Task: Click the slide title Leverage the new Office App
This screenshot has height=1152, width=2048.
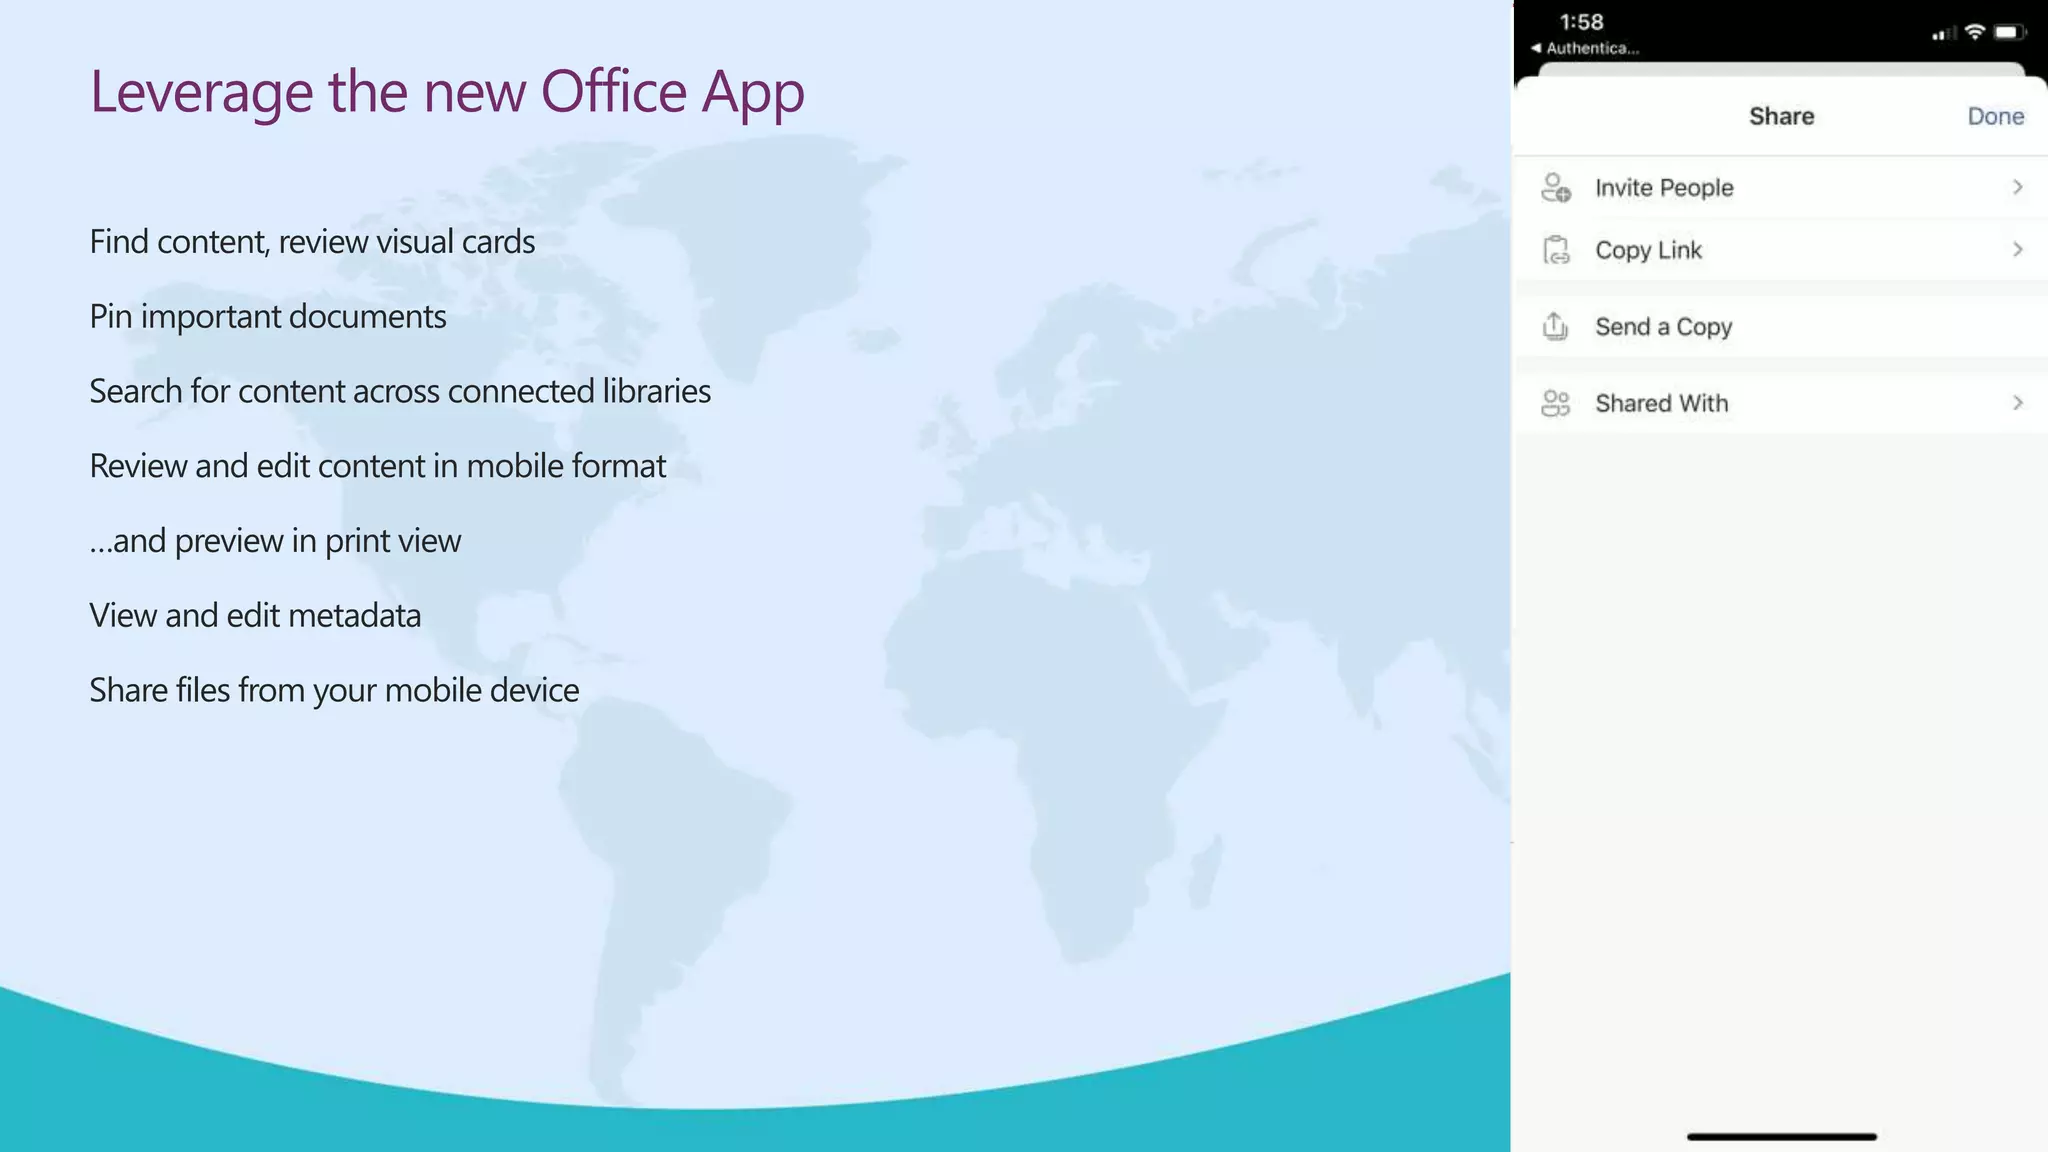Action: tap(447, 92)
